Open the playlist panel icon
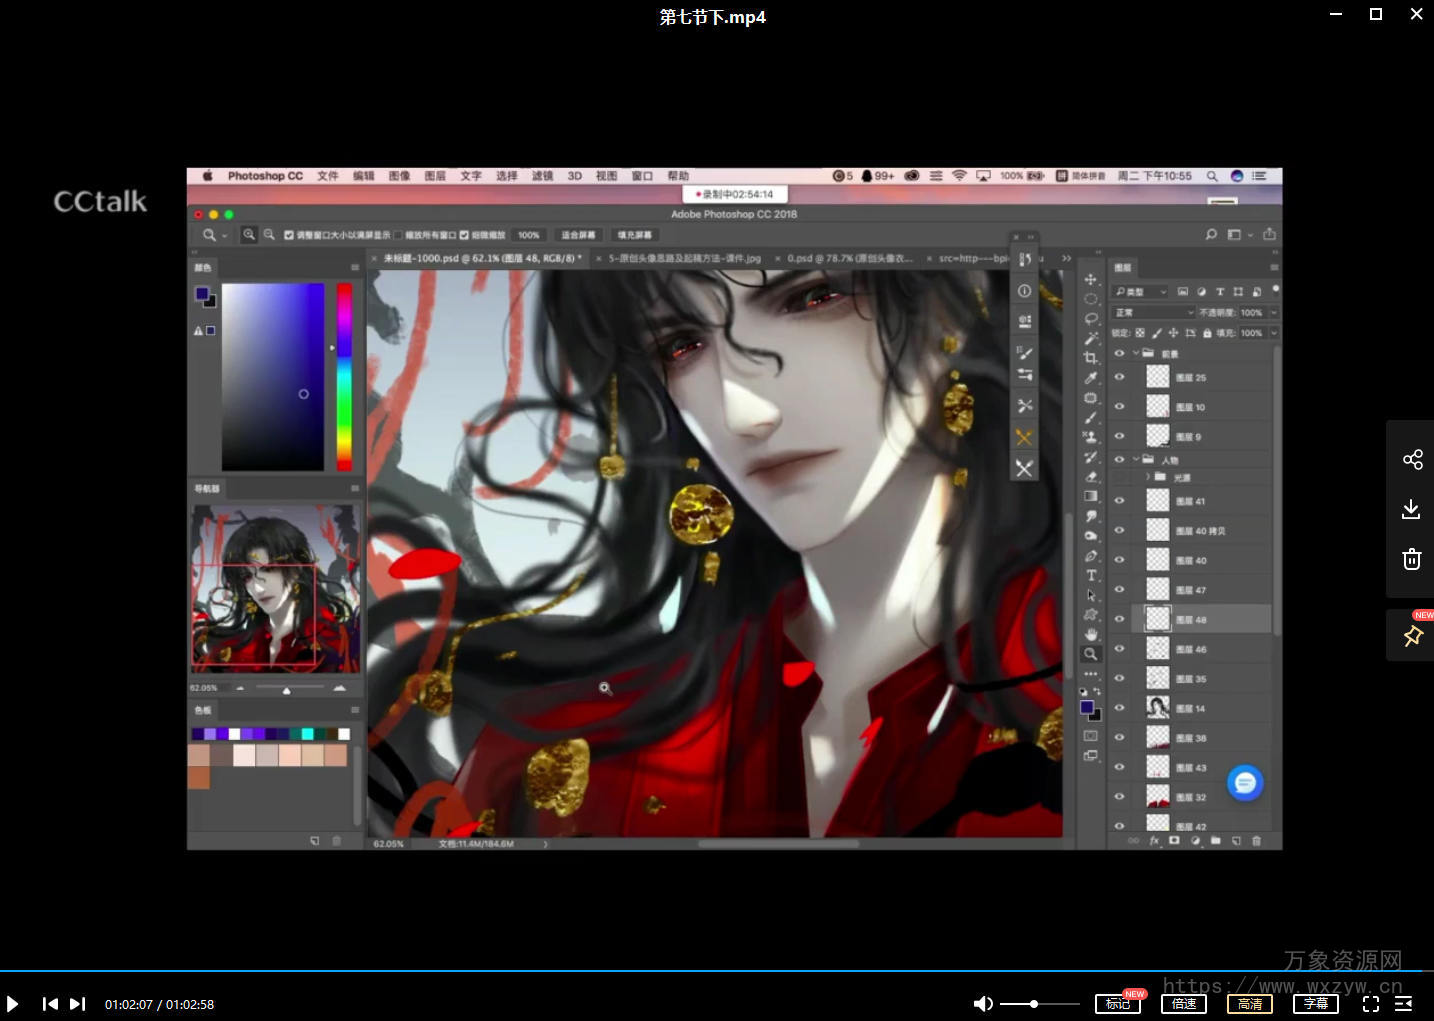Viewport: 1434px width, 1021px height. click(x=1404, y=1004)
